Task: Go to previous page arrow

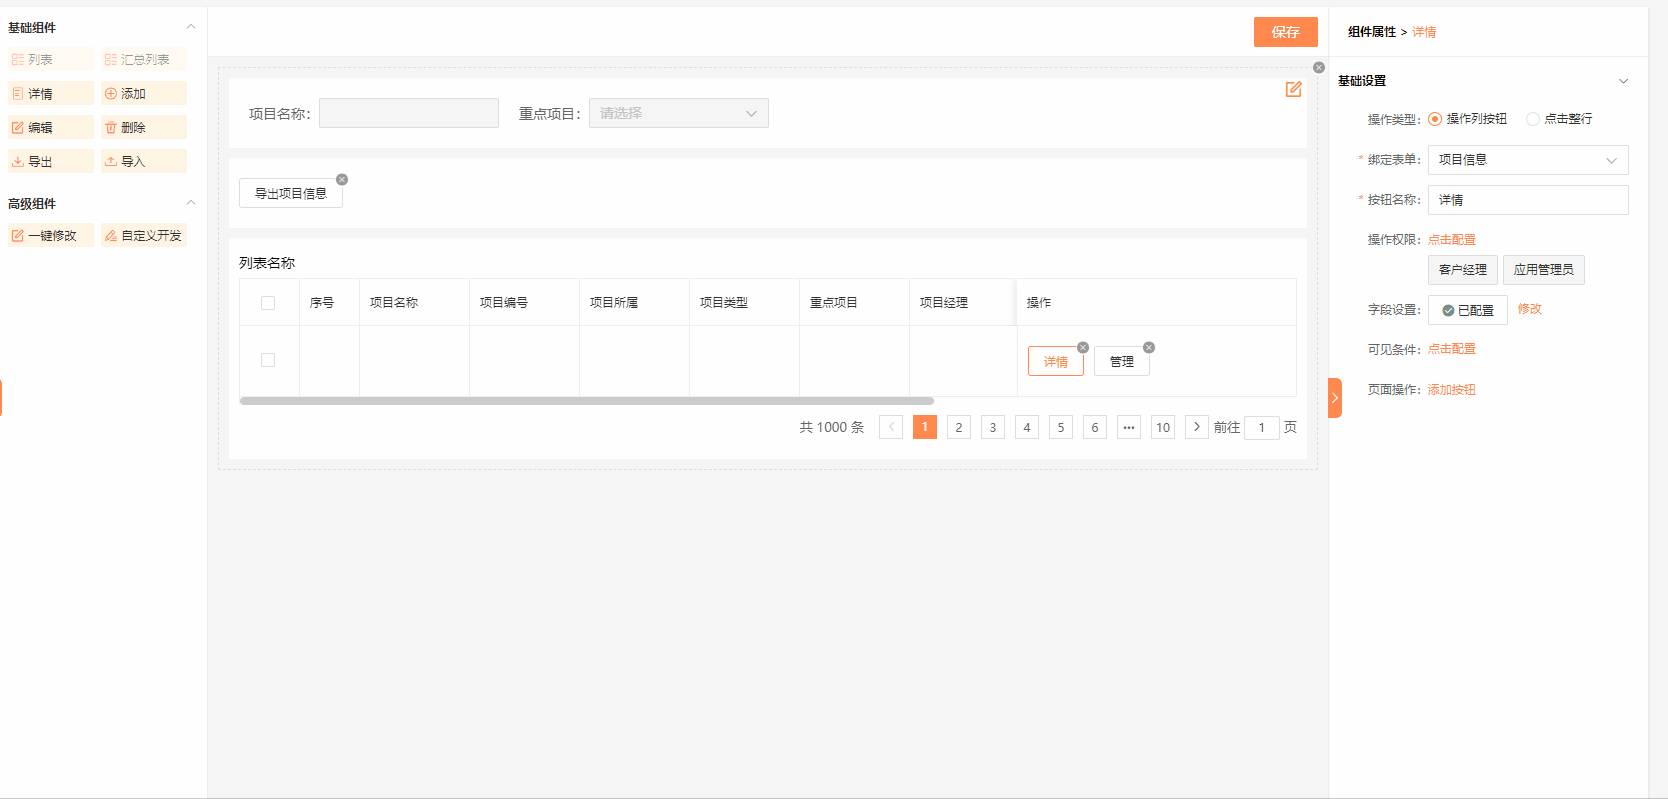Action: [891, 427]
